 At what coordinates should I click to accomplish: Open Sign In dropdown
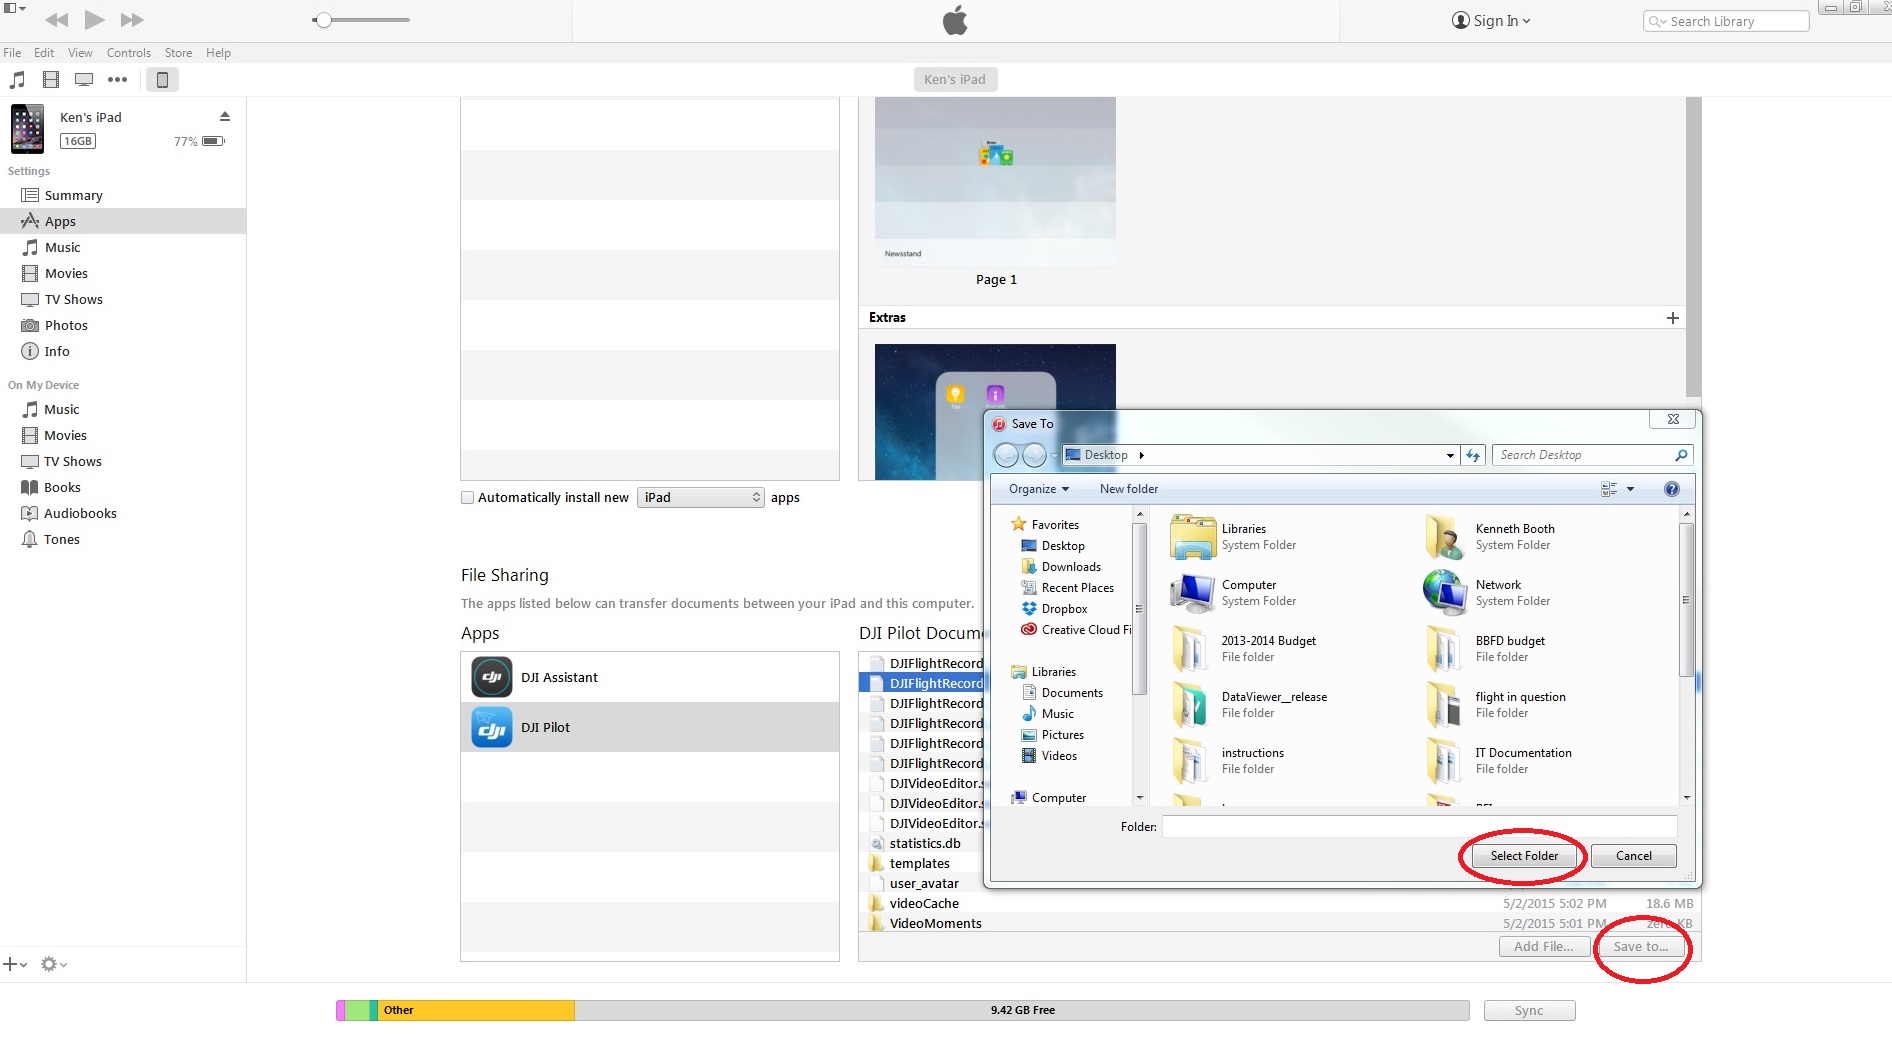1491,21
